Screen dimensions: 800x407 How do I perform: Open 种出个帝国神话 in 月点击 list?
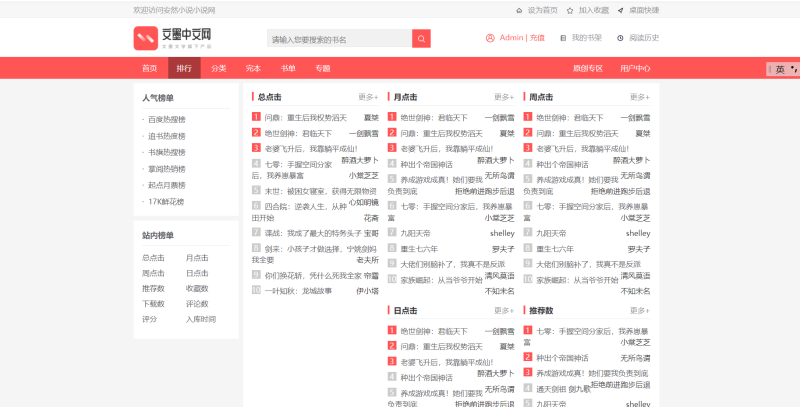click(x=427, y=165)
